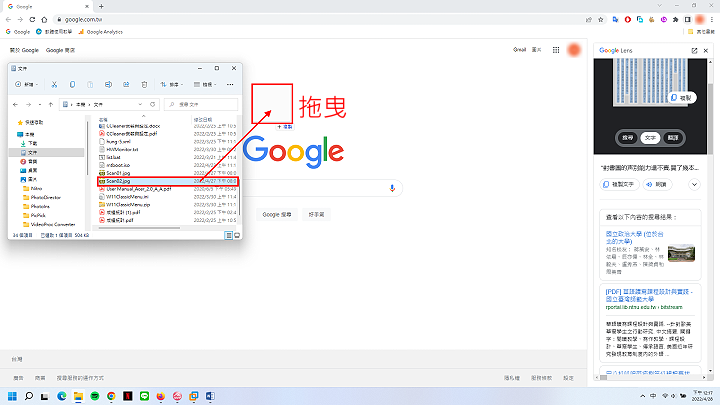Refresh the Explorer folder view
This screenshot has height=405, width=720.
(153, 105)
